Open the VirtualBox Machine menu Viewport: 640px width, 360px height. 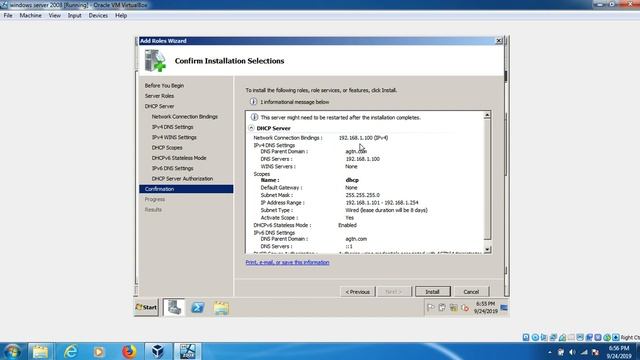tap(31, 16)
